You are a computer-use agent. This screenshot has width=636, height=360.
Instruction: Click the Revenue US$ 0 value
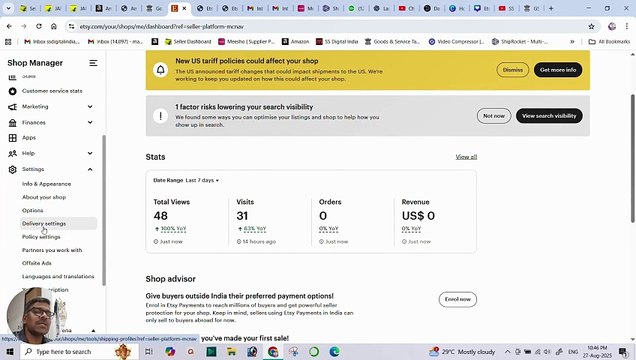click(x=418, y=216)
